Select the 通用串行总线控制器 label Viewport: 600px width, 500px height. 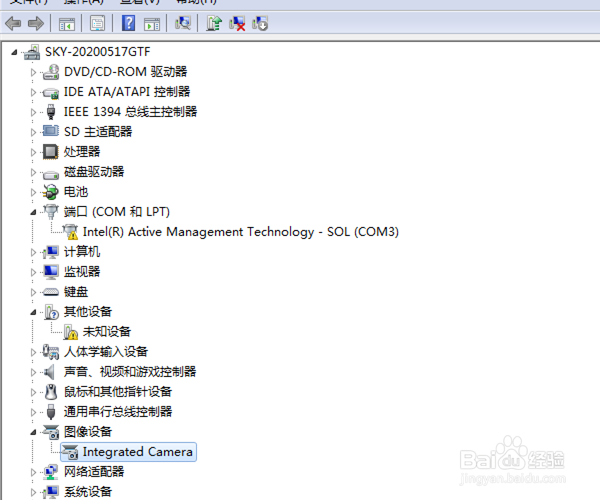tap(118, 412)
